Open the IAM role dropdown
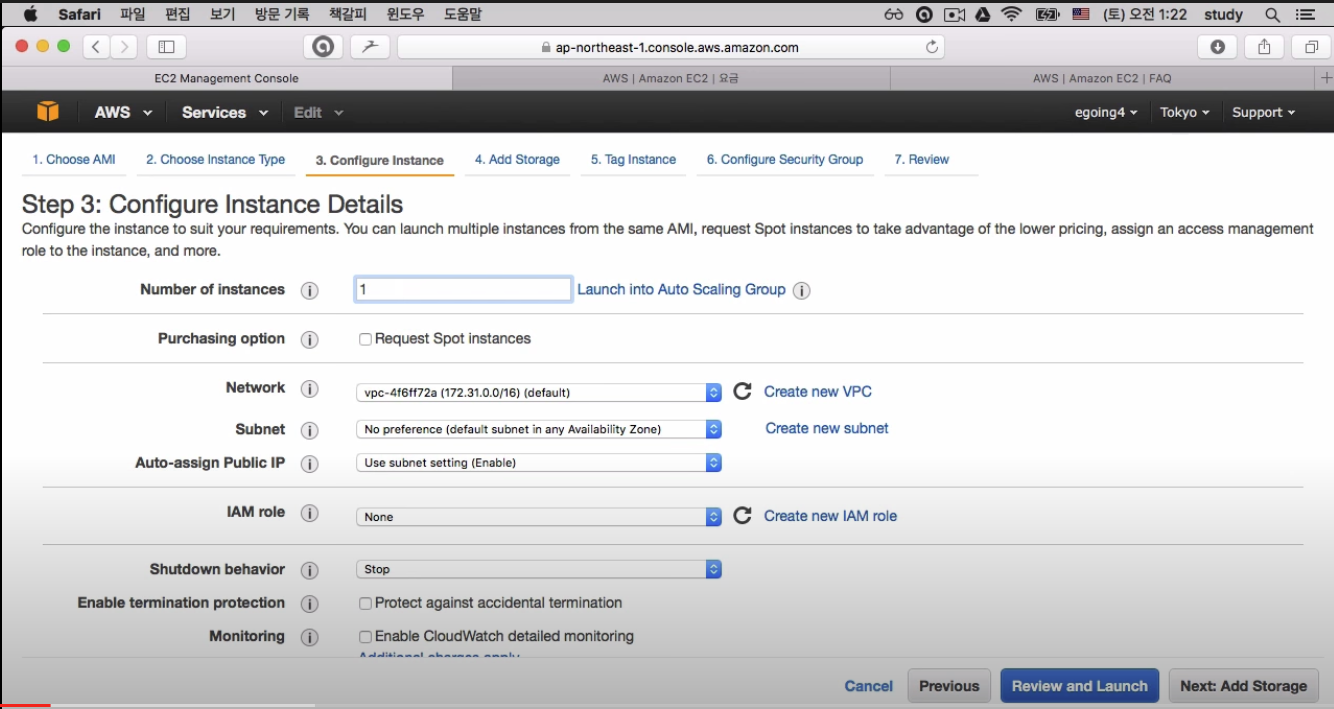Image resolution: width=1334 pixels, height=709 pixels. [539, 517]
